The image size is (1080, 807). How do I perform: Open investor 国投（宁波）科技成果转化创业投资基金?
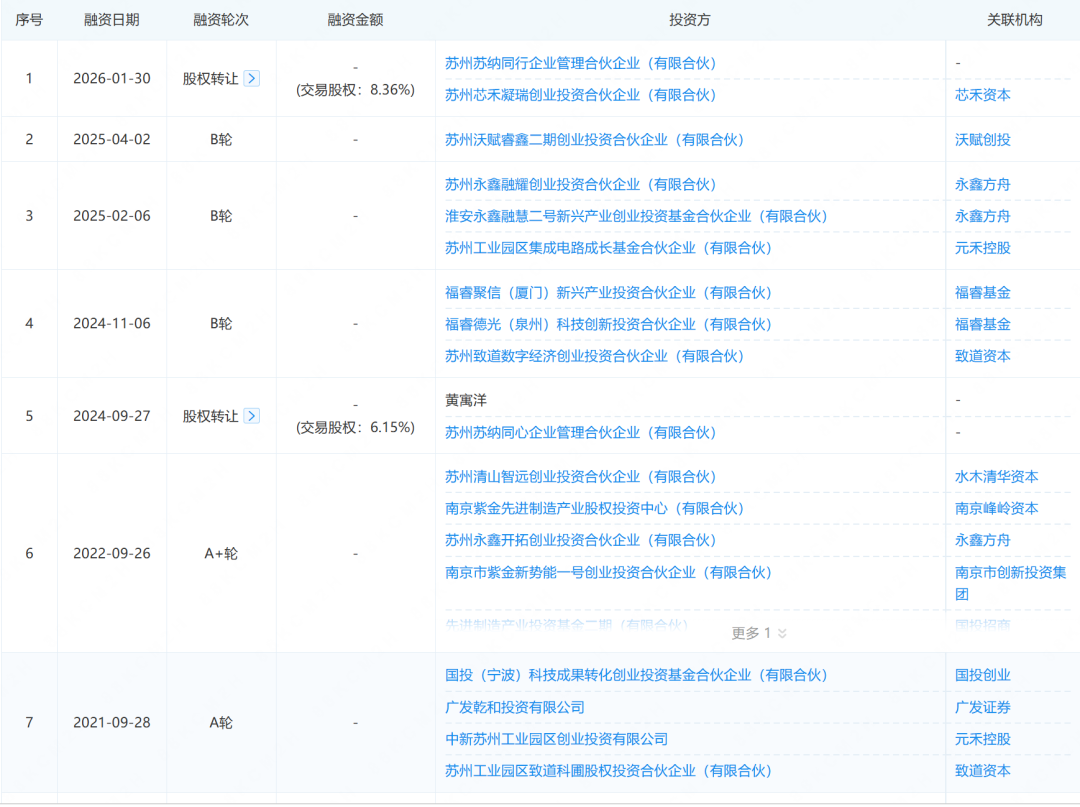tap(636, 675)
